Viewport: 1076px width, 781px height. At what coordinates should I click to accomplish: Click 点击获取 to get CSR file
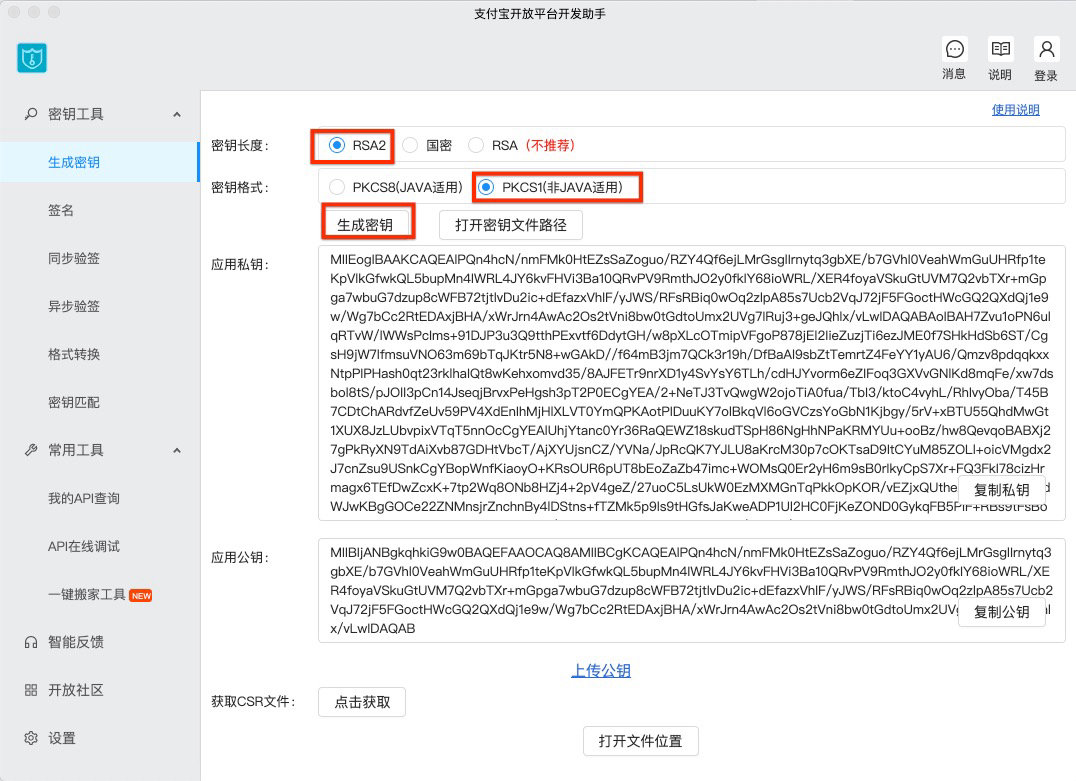[x=362, y=702]
